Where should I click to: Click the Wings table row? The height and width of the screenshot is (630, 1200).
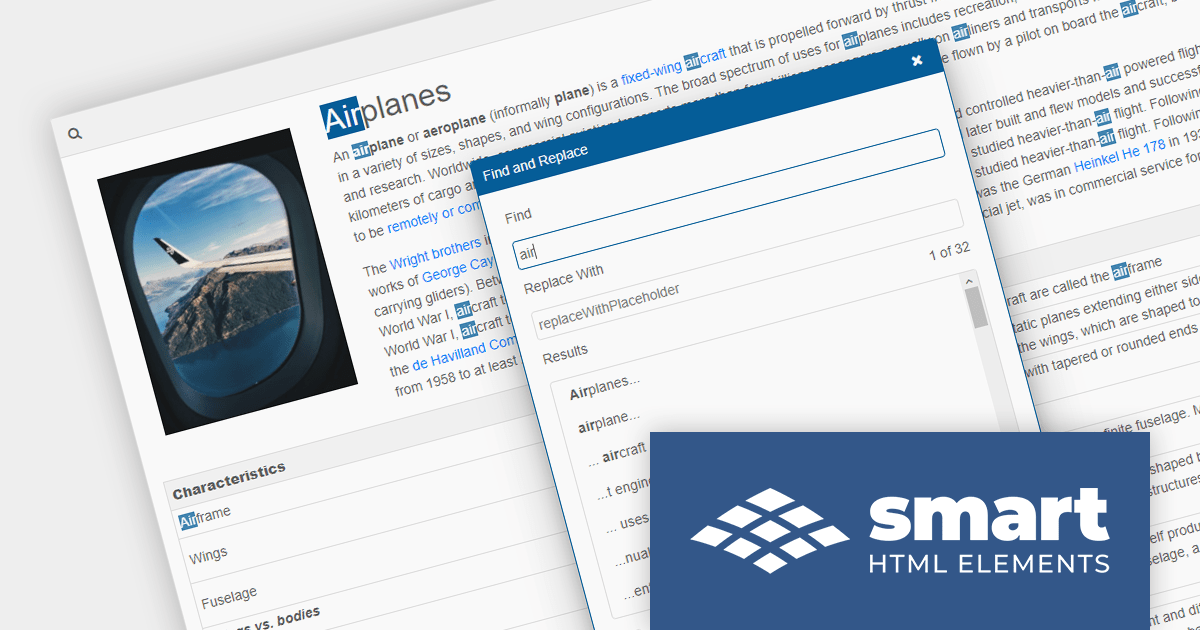(x=208, y=553)
